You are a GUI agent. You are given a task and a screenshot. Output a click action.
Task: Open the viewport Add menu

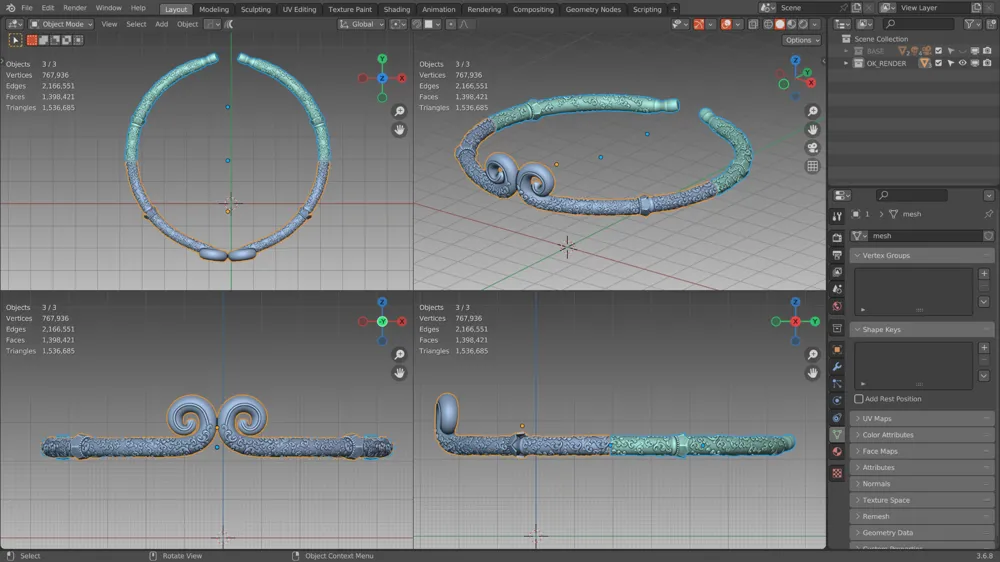click(161, 24)
